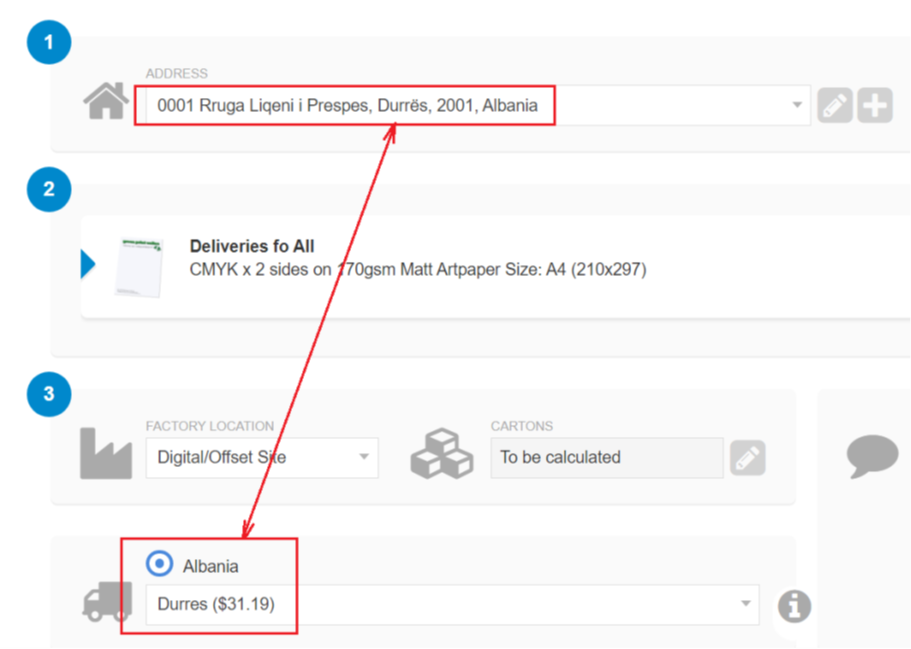Click the FACTORY LOCATION label
911x649 pixels.
pyautogui.click(x=210, y=426)
